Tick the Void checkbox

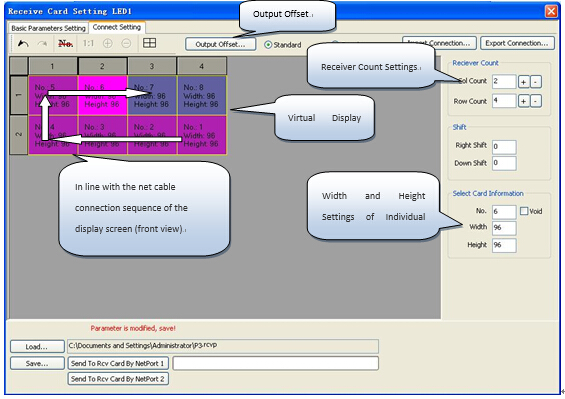coord(524,211)
